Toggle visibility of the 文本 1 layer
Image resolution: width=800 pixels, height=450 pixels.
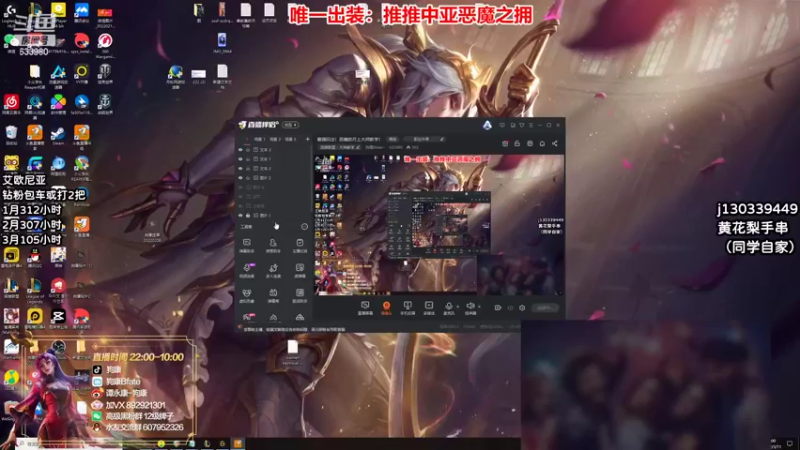[x=240, y=159]
